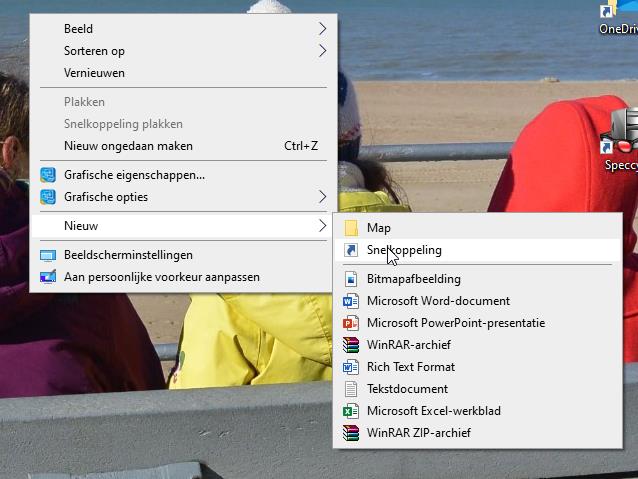Click the Beeldscherminstellingen monitor icon
Image resolution: width=638 pixels, height=479 pixels.
coord(48,255)
